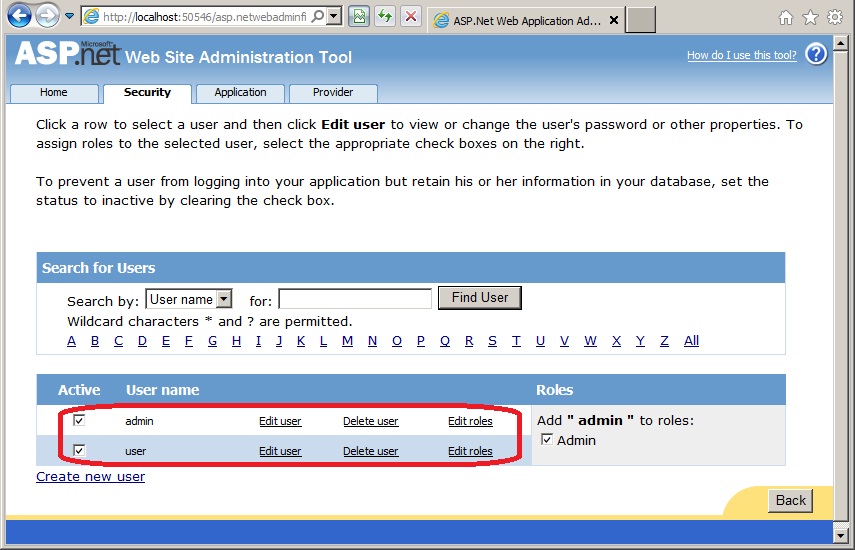Click the search magnifier in the address bar
Image resolution: width=855 pixels, height=550 pixels.
click(317, 16)
